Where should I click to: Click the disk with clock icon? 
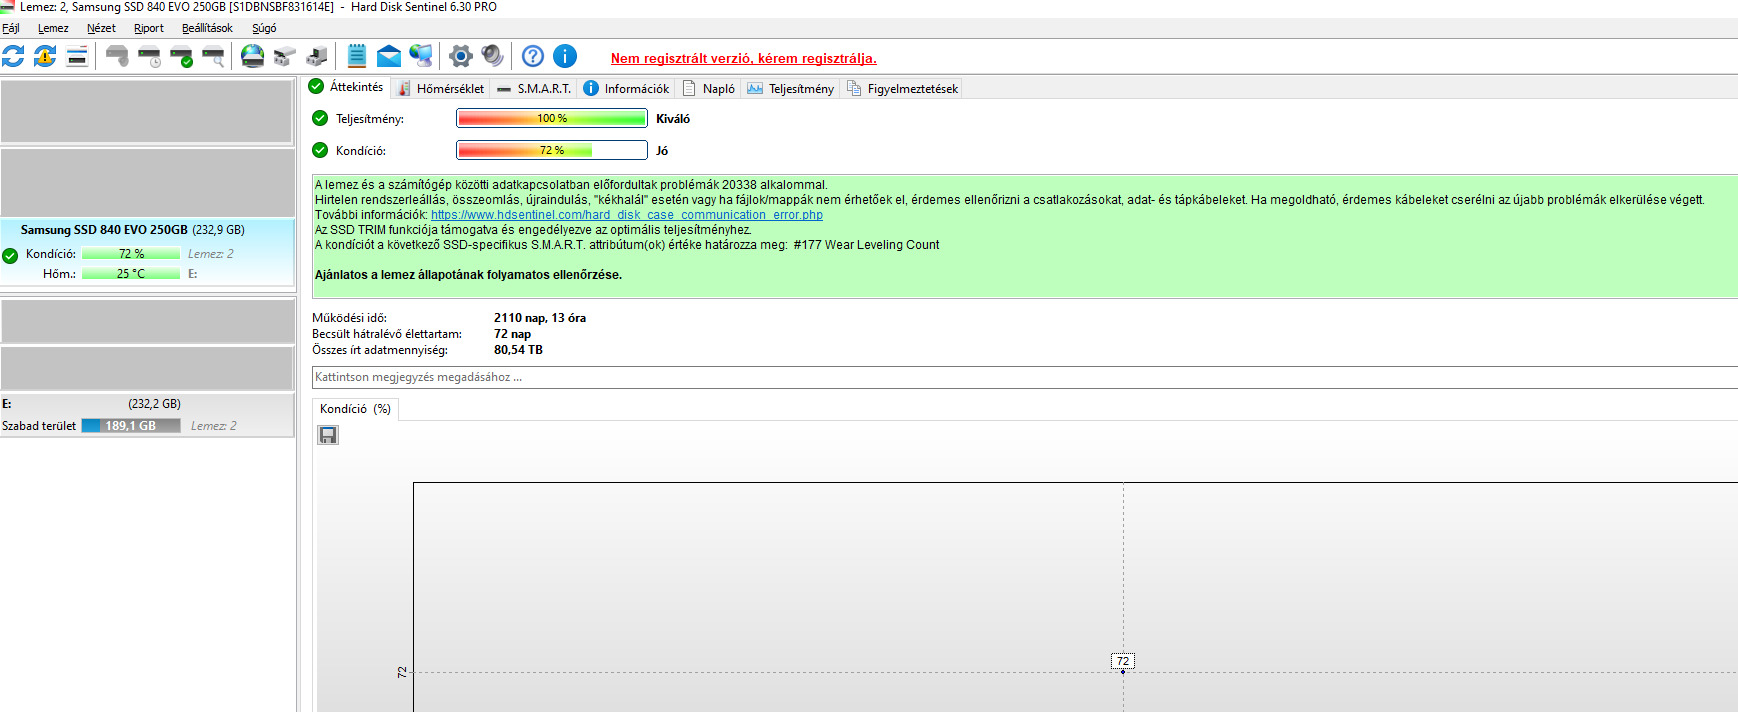coord(149,56)
